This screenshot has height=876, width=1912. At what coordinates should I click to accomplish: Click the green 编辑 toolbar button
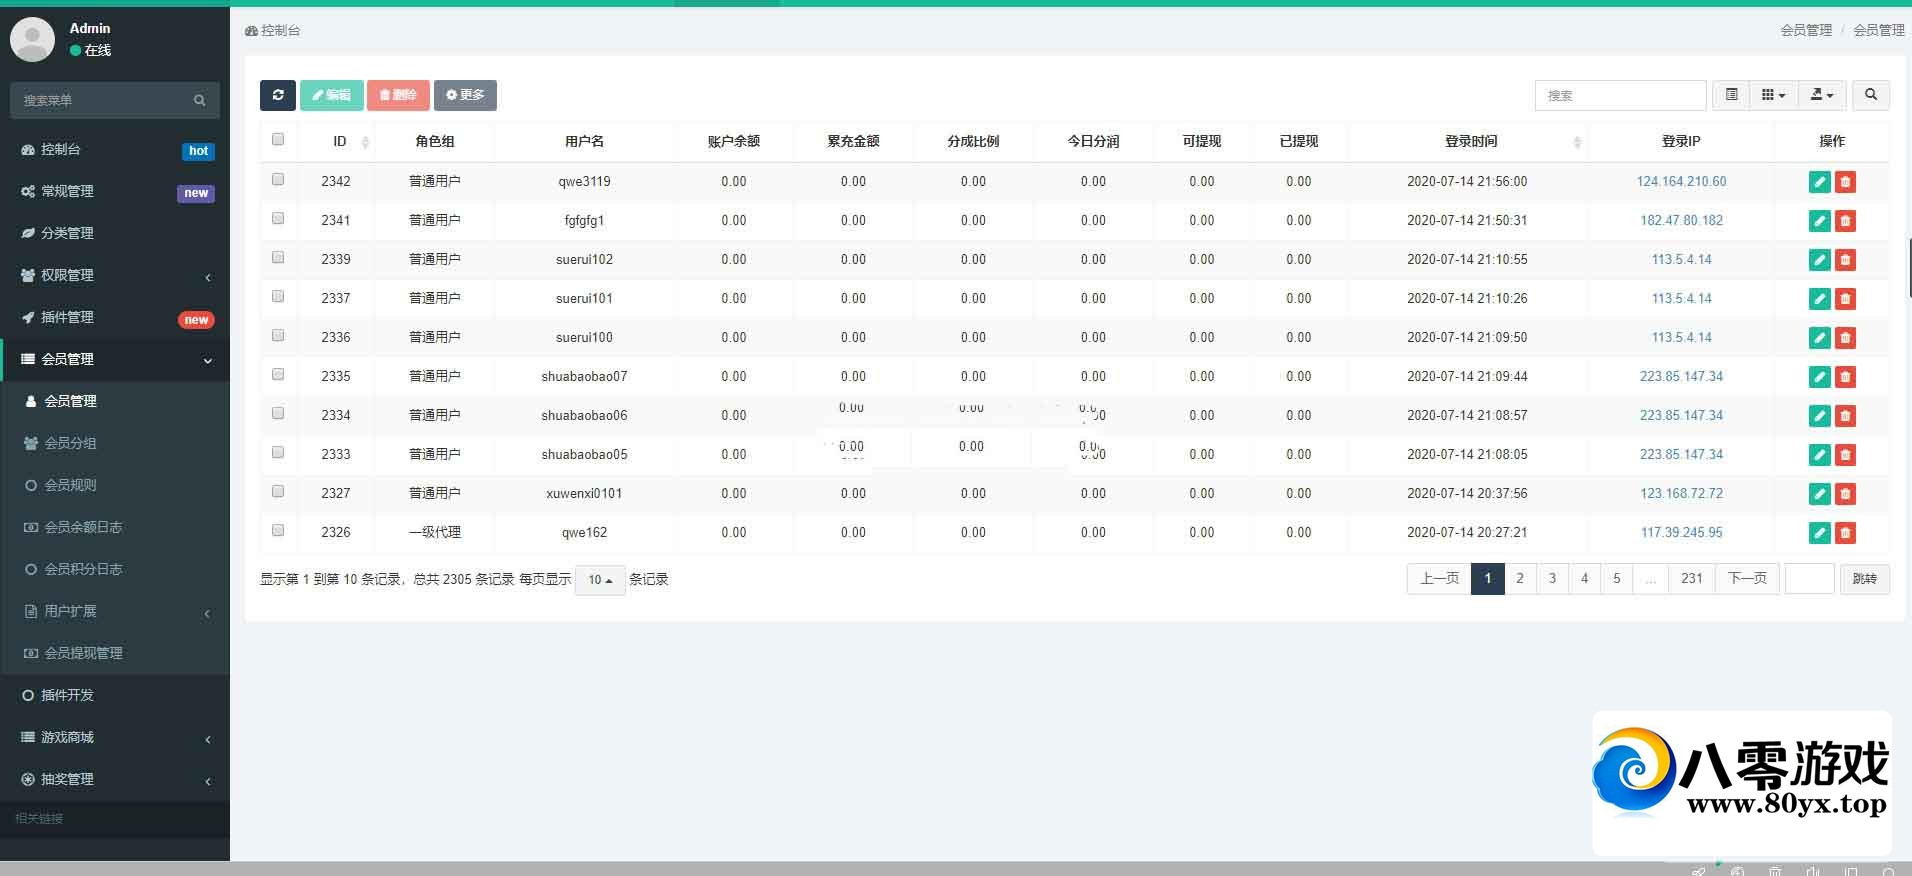pyautogui.click(x=331, y=95)
